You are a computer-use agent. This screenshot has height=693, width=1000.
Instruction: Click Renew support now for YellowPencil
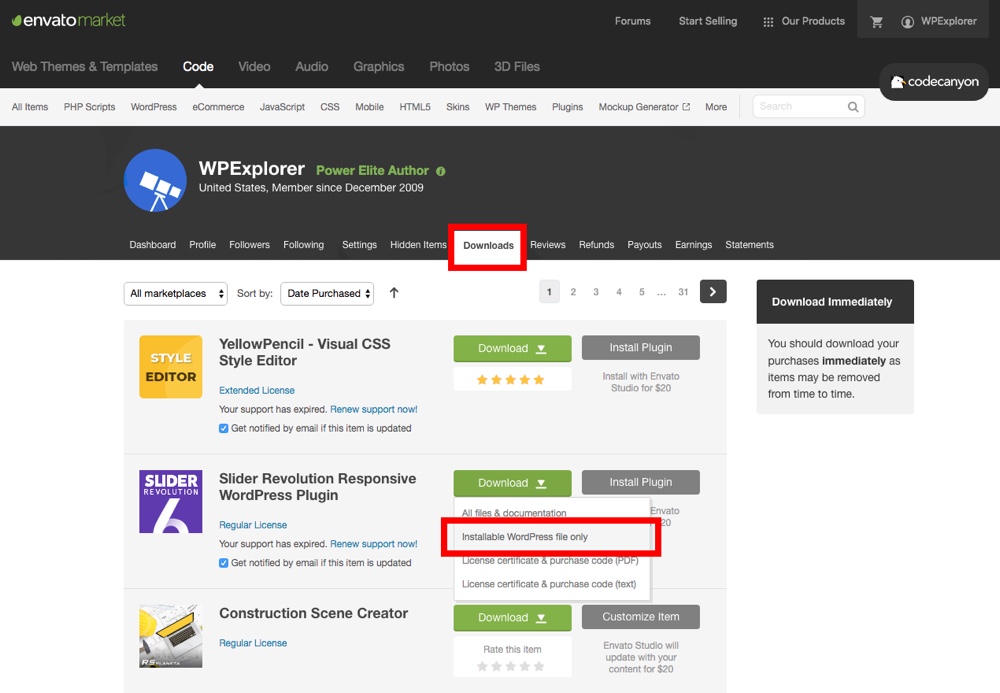coord(374,409)
